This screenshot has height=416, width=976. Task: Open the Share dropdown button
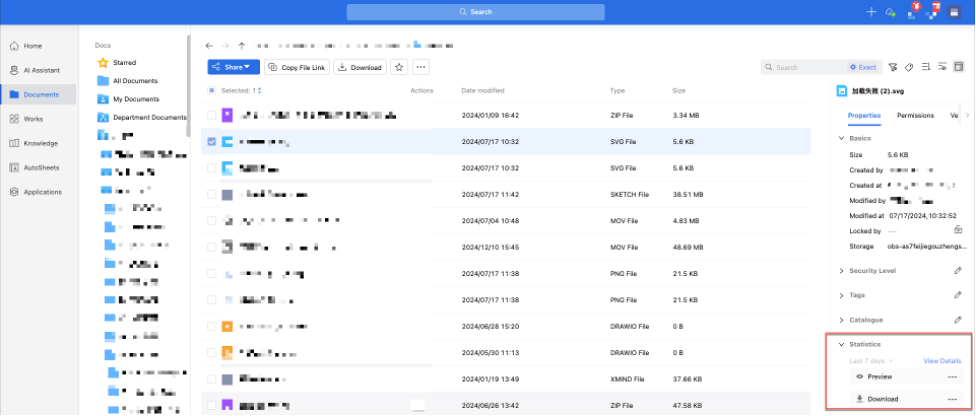[233, 67]
